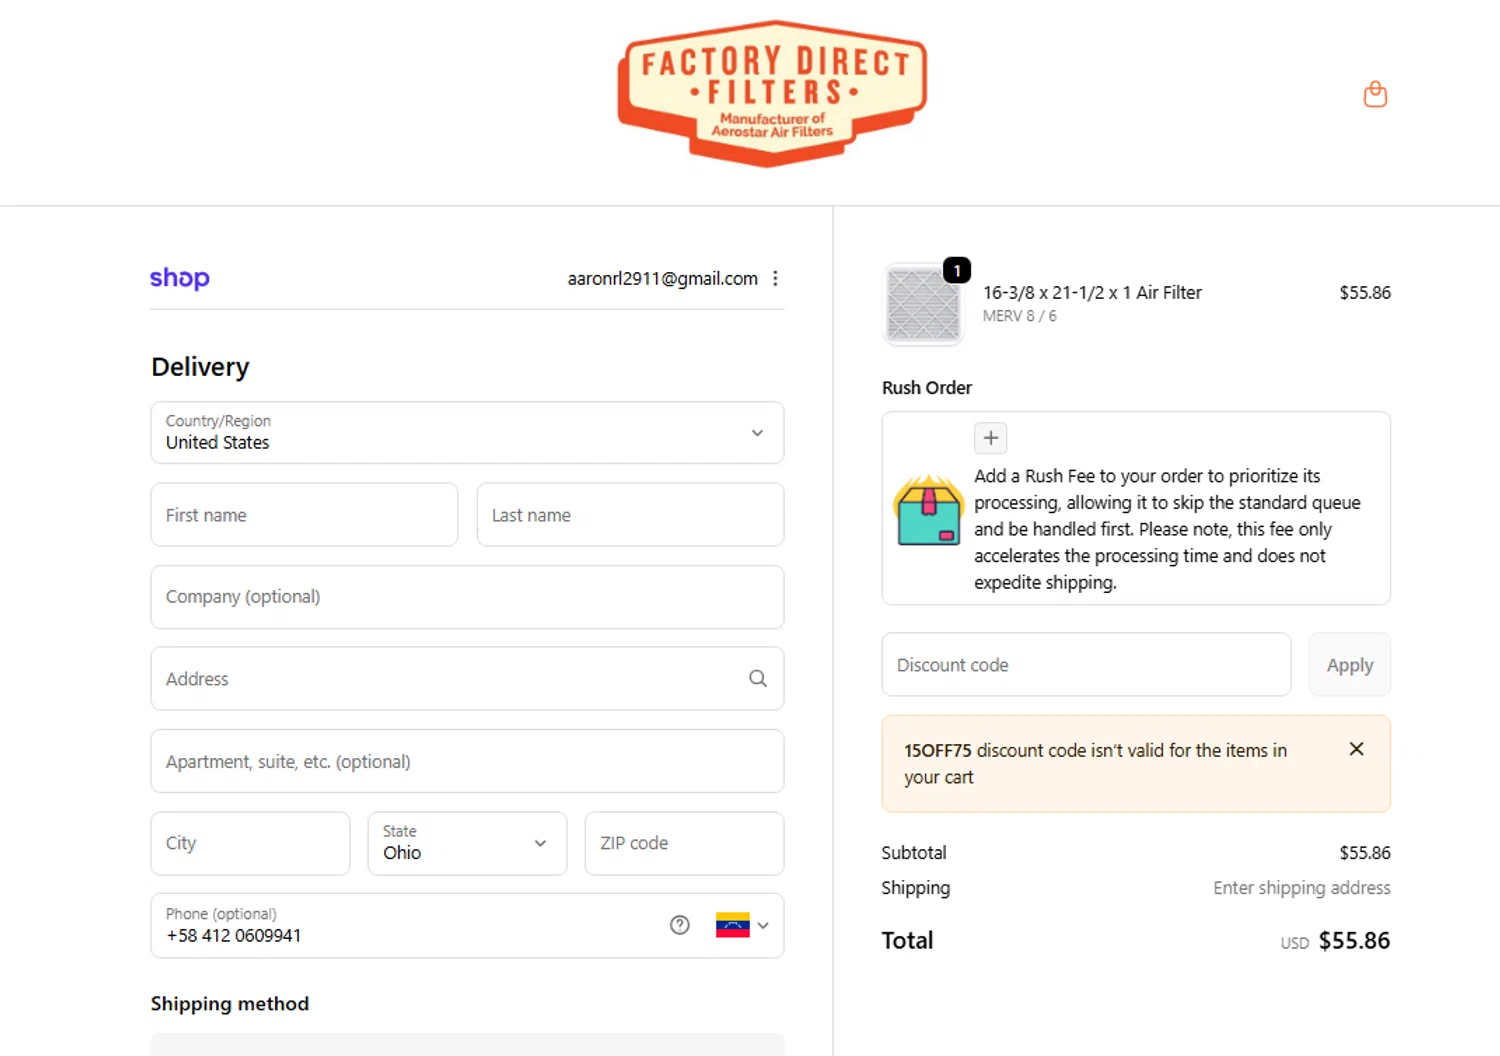This screenshot has width=1500, height=1056.
Task: Dismiss the invalid discount code message
Action: click(x=1356, y=749)
